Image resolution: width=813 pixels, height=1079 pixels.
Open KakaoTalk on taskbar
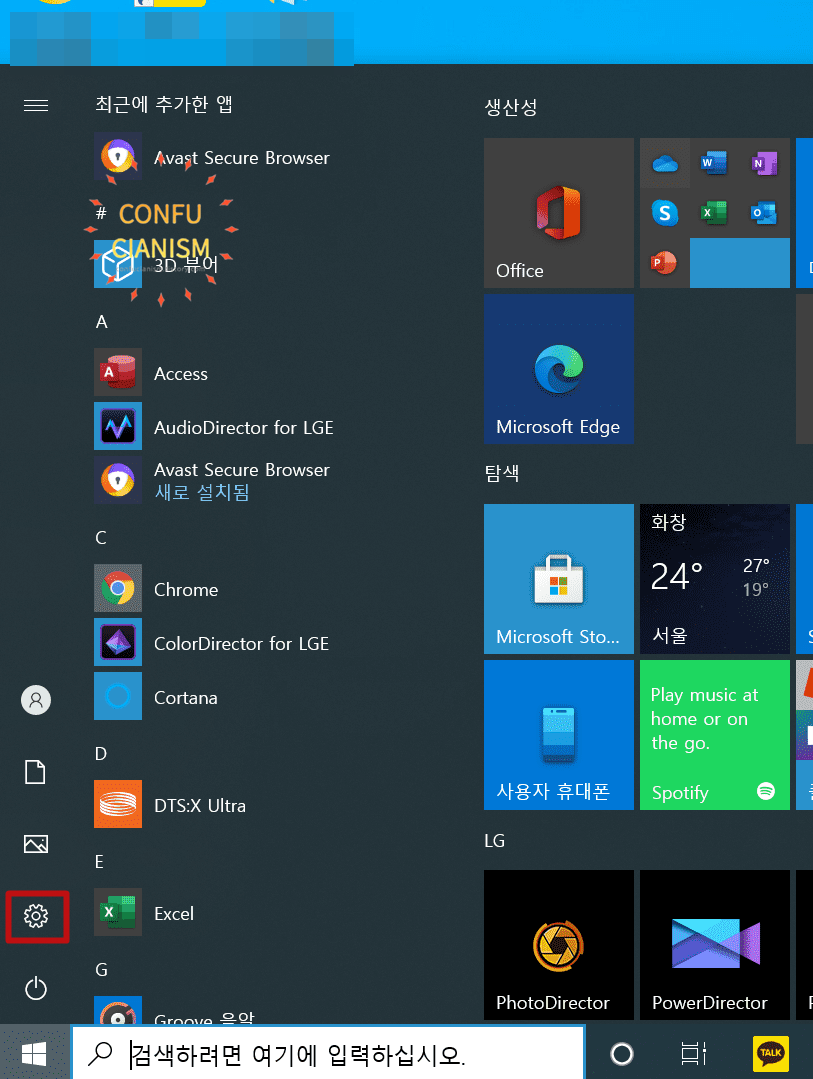[x=770, y=1053]
